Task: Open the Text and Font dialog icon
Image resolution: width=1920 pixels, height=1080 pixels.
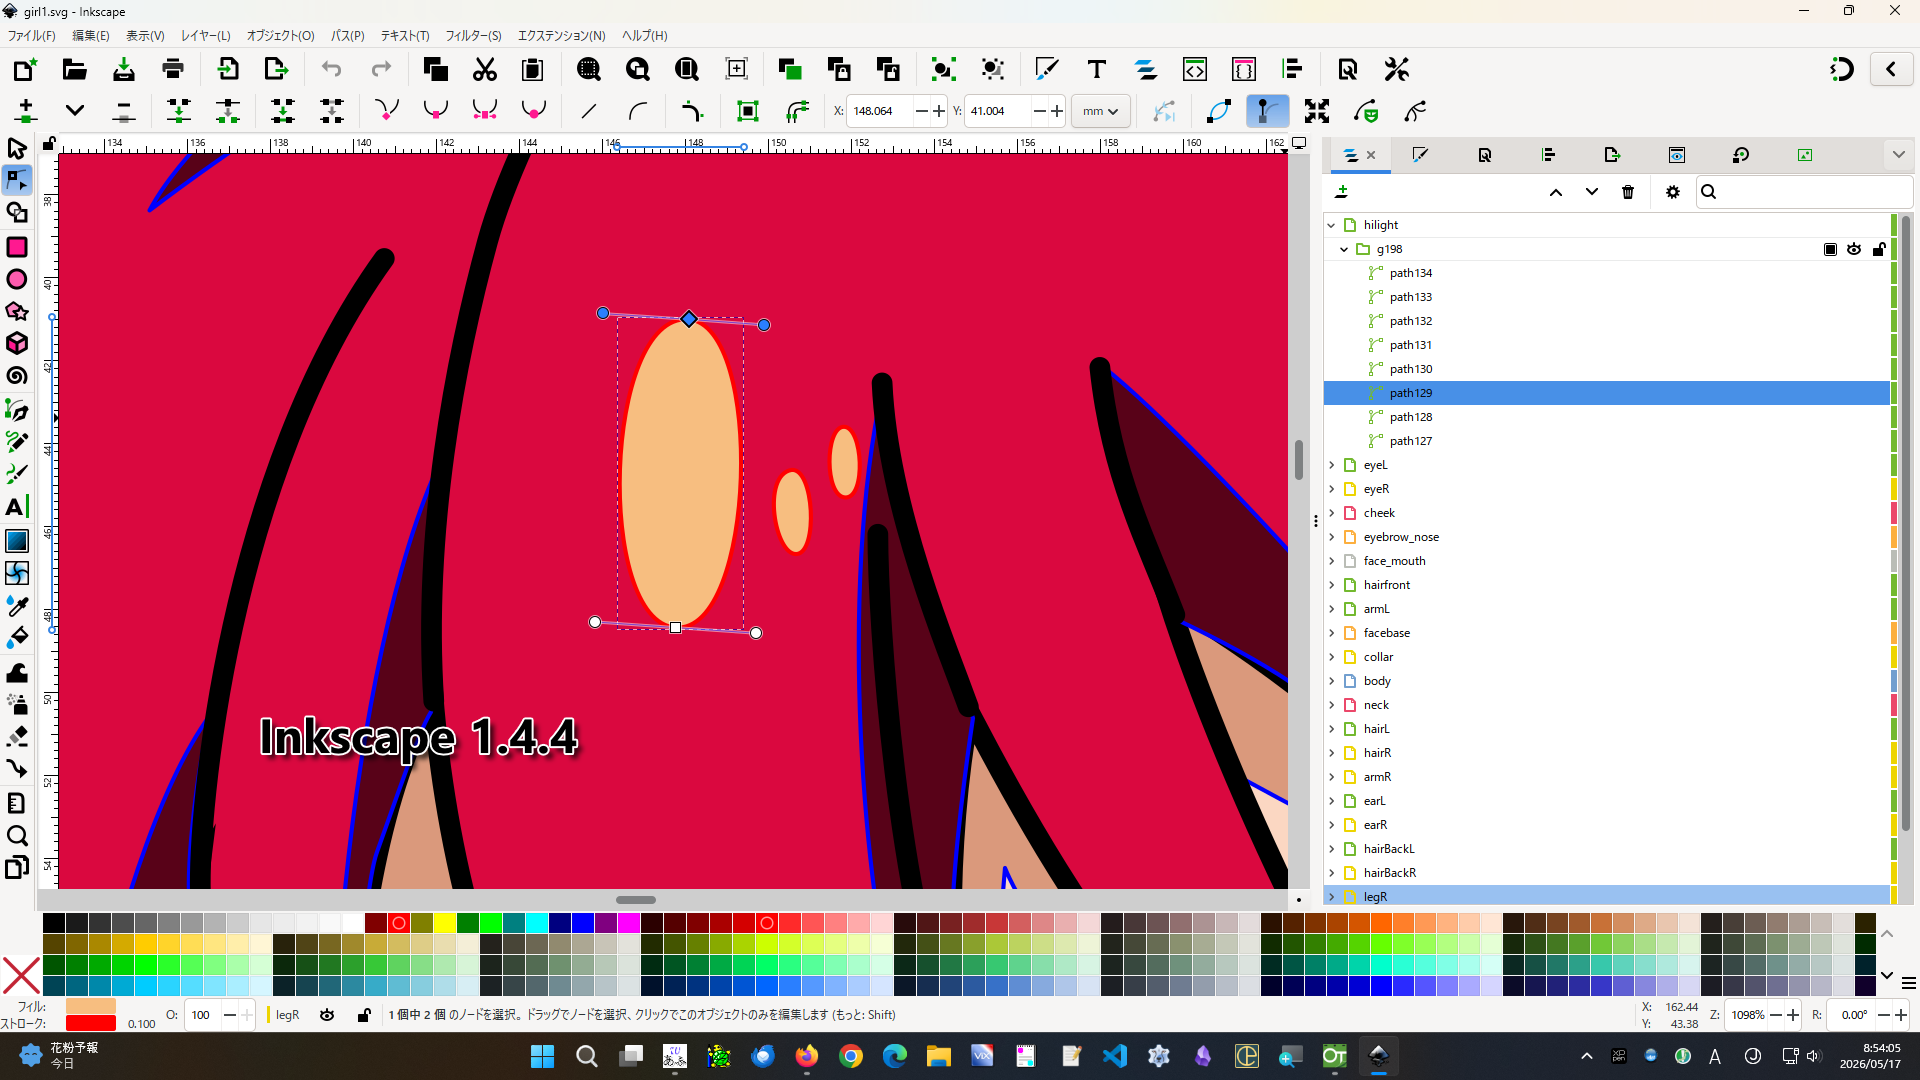Action: tap(1097, 69)
